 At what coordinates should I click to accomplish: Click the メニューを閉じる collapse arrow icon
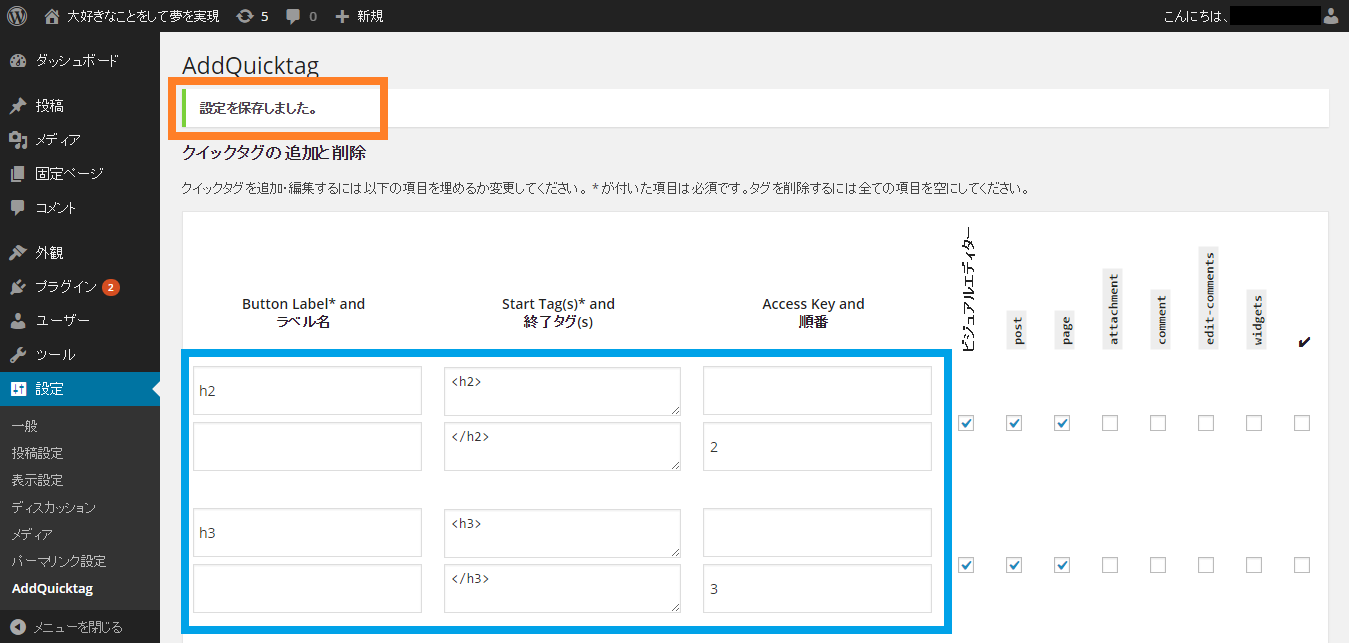point(18,627)
